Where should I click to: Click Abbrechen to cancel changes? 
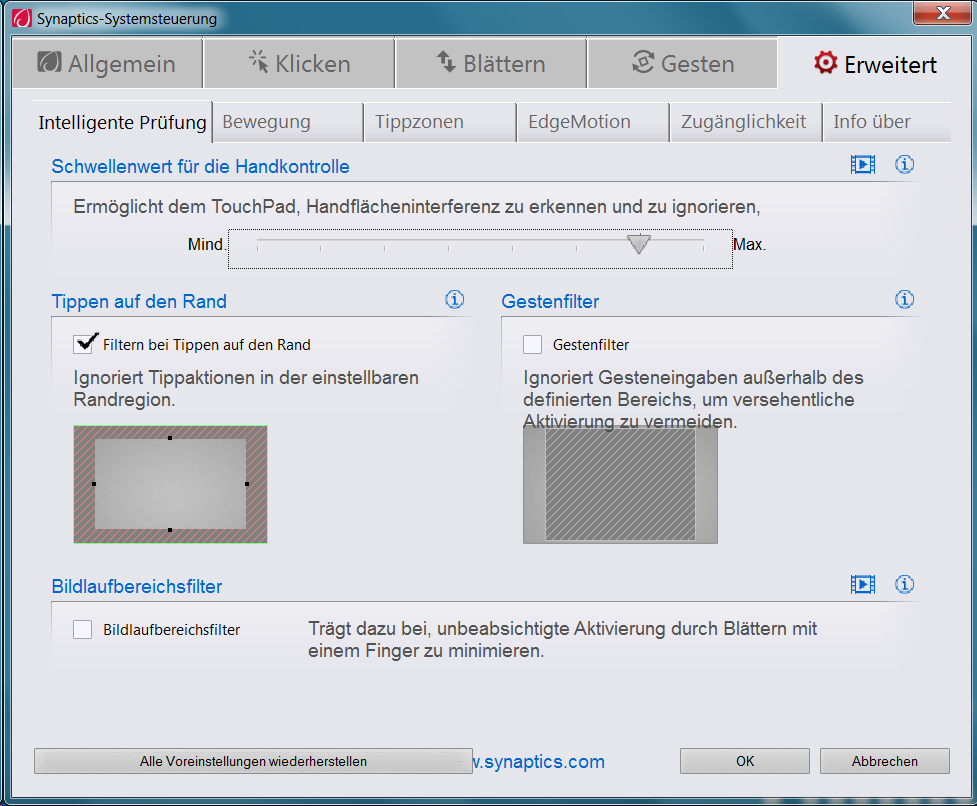point(885,761)
